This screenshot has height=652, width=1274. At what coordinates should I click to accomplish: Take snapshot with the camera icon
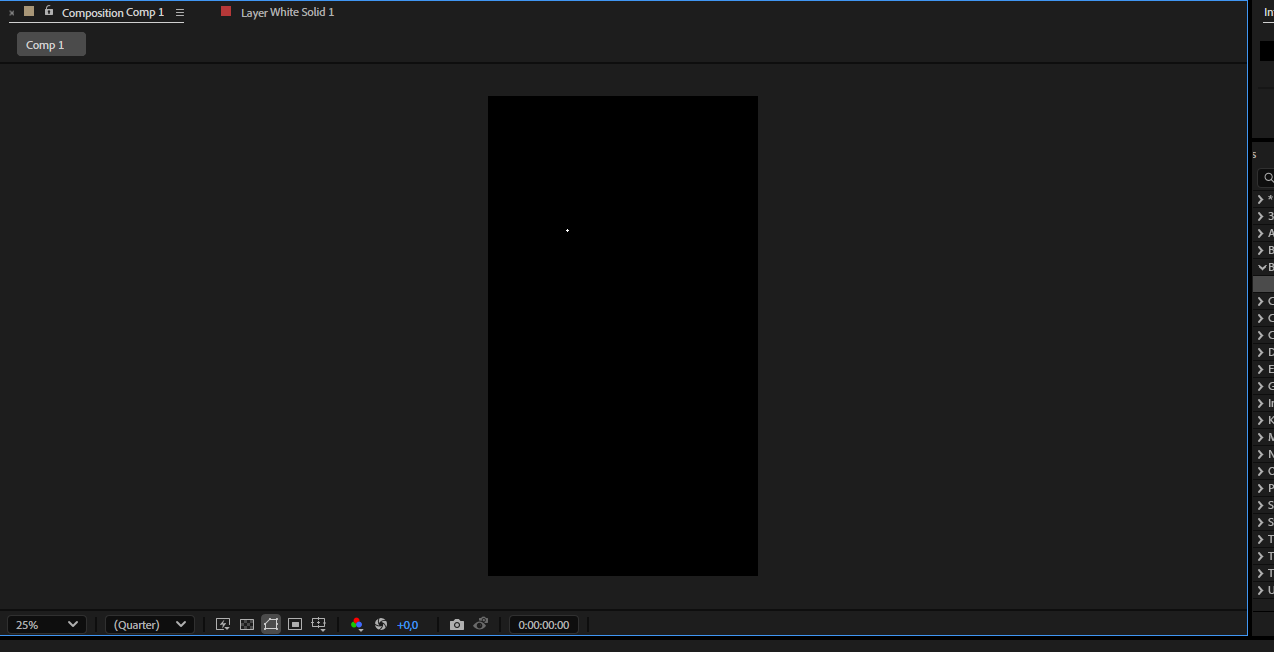point(457,624)
